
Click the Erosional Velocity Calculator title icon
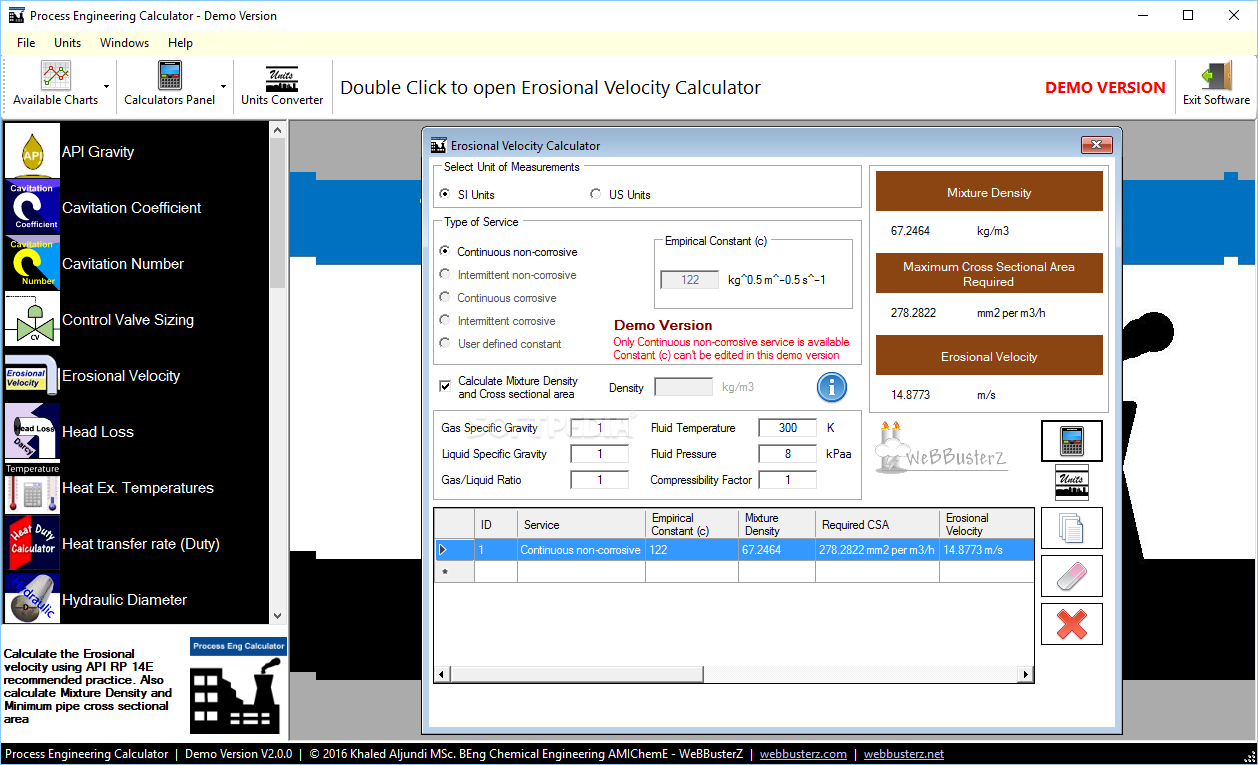click(x=438, y=145)
